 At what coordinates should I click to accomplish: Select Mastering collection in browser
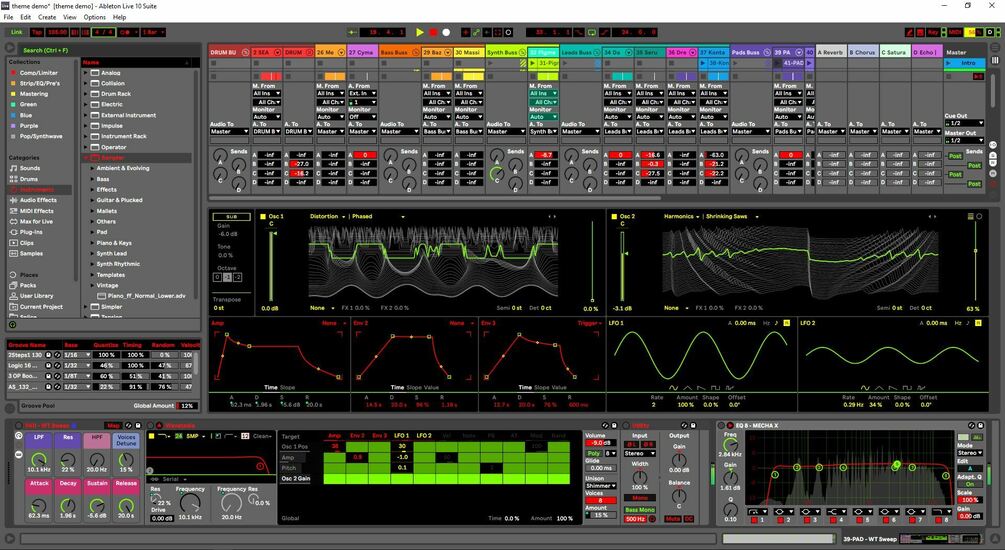click(x=33, y=94)
